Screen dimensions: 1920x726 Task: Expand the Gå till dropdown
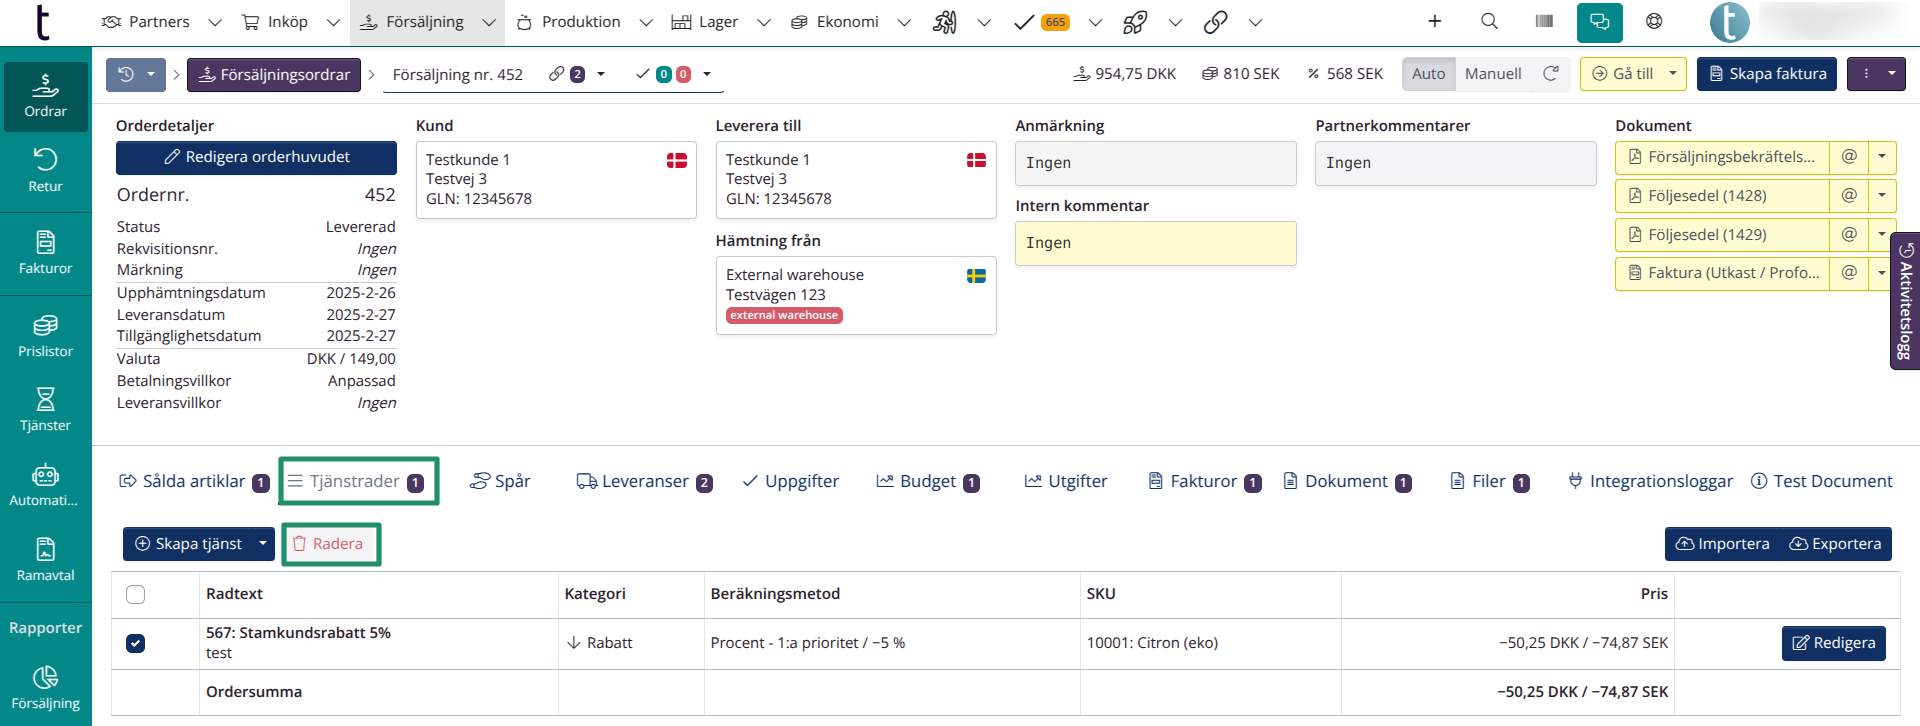pos(1671,74)
